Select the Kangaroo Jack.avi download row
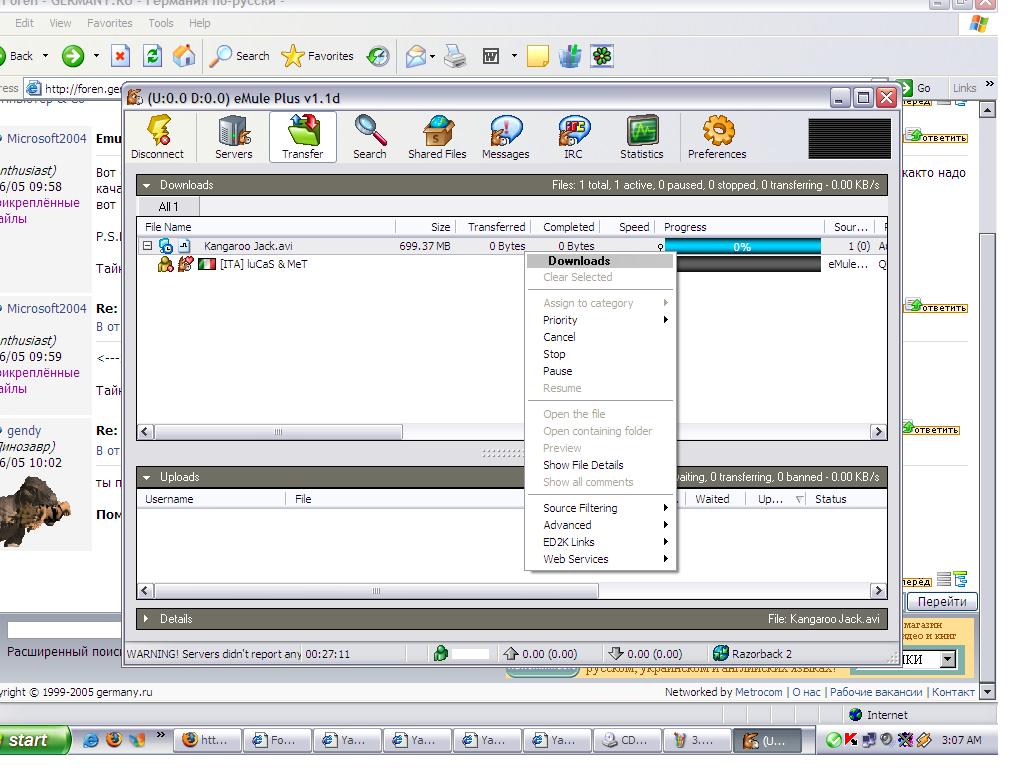Viewport: 1024px width, 768px height. [x=511, y=246]
